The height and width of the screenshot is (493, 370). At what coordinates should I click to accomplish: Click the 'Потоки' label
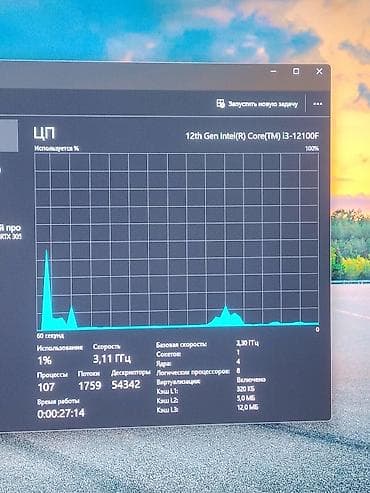coord(89,374)
